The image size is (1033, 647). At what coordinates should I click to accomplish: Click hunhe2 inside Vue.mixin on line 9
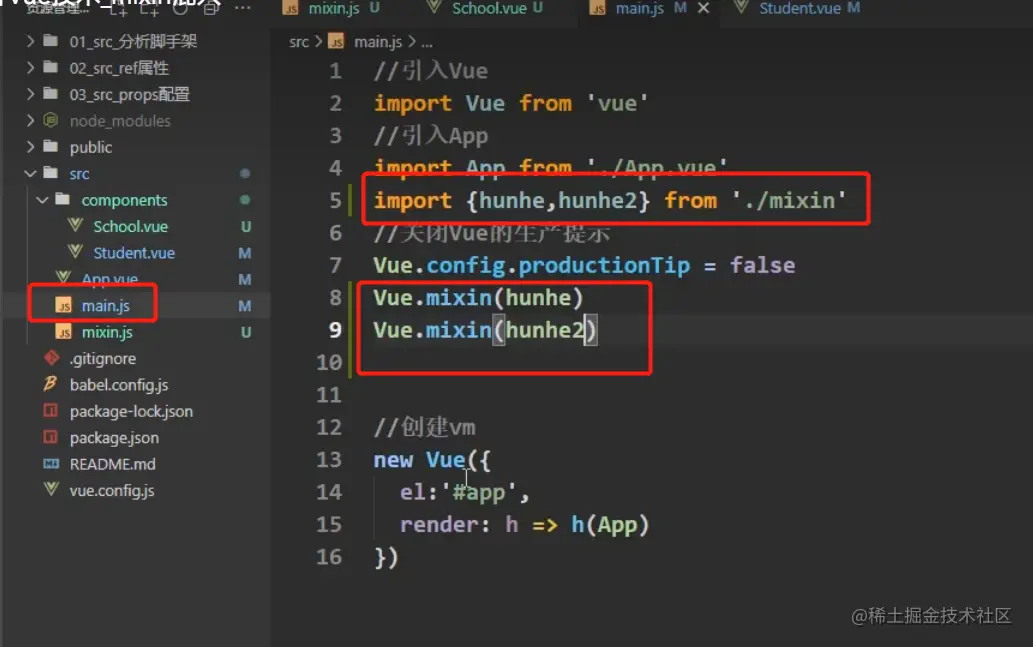pos(544,330)
